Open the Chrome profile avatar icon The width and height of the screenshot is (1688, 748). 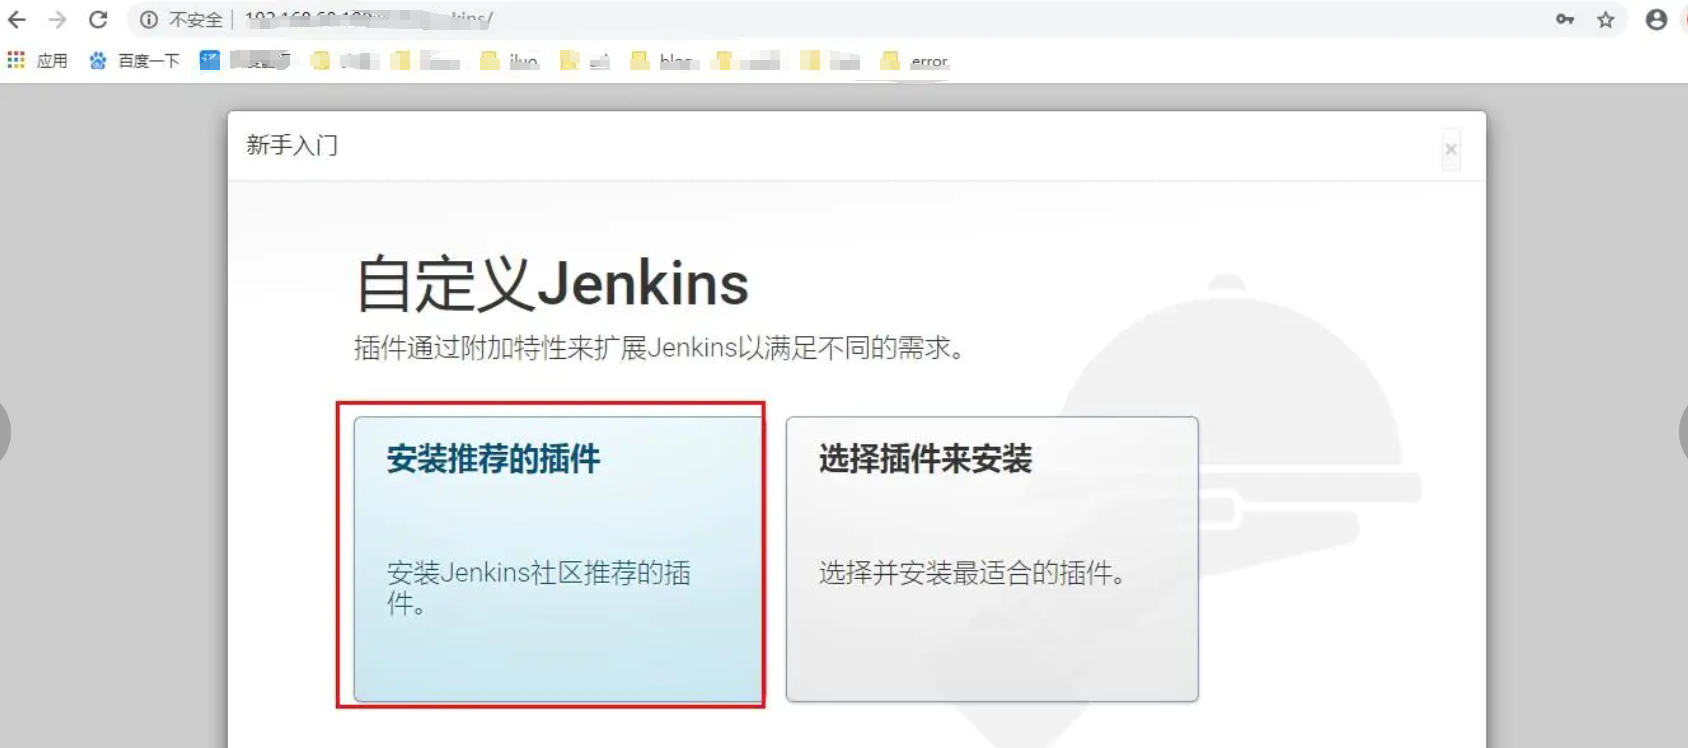(x=1656, y=19)
